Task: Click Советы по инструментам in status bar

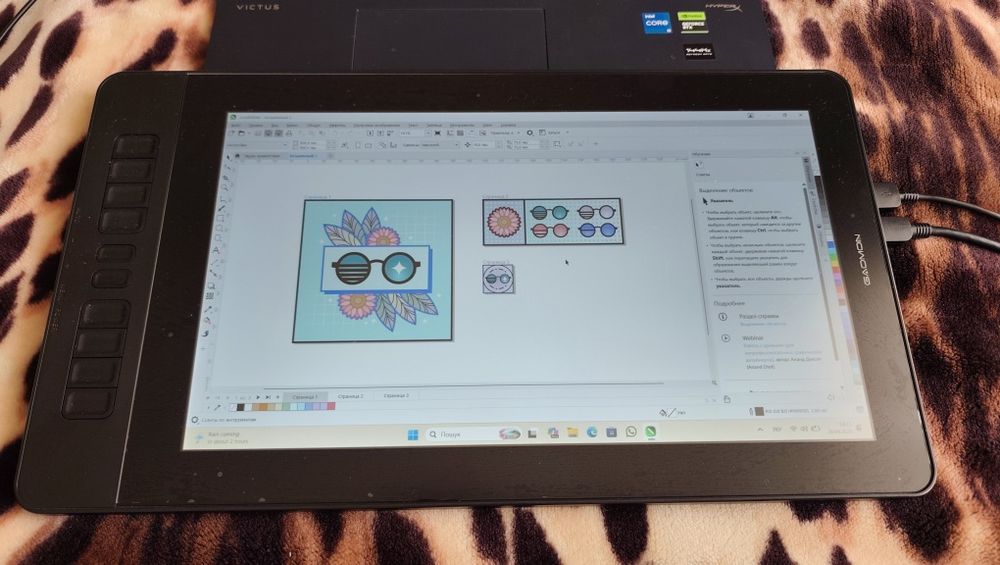Action: pos(229,420)
